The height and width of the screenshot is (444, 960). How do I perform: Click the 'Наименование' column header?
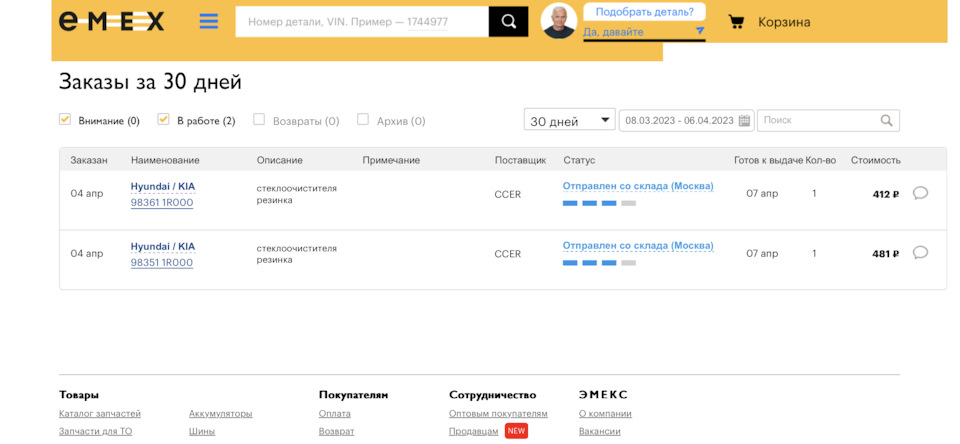165,160
